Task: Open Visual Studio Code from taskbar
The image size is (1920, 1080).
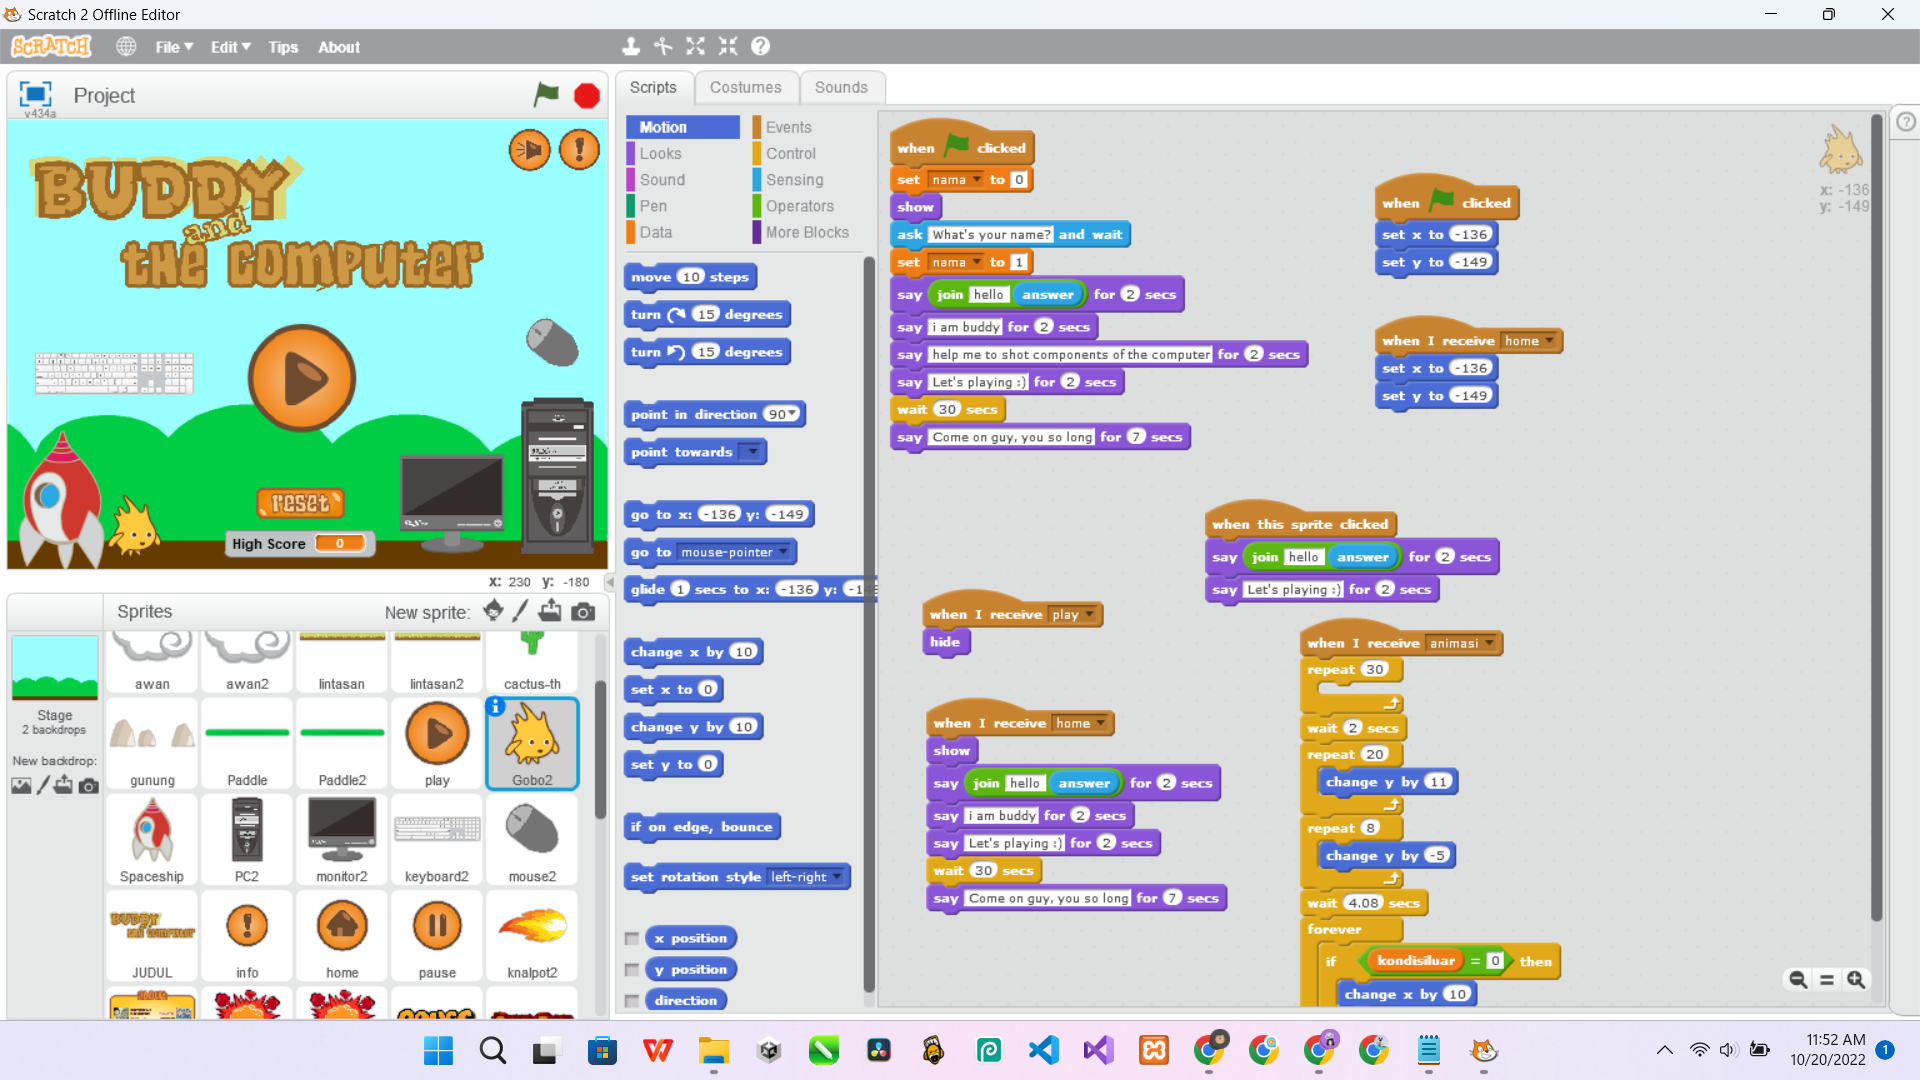Action: tap(1043, 1050)
